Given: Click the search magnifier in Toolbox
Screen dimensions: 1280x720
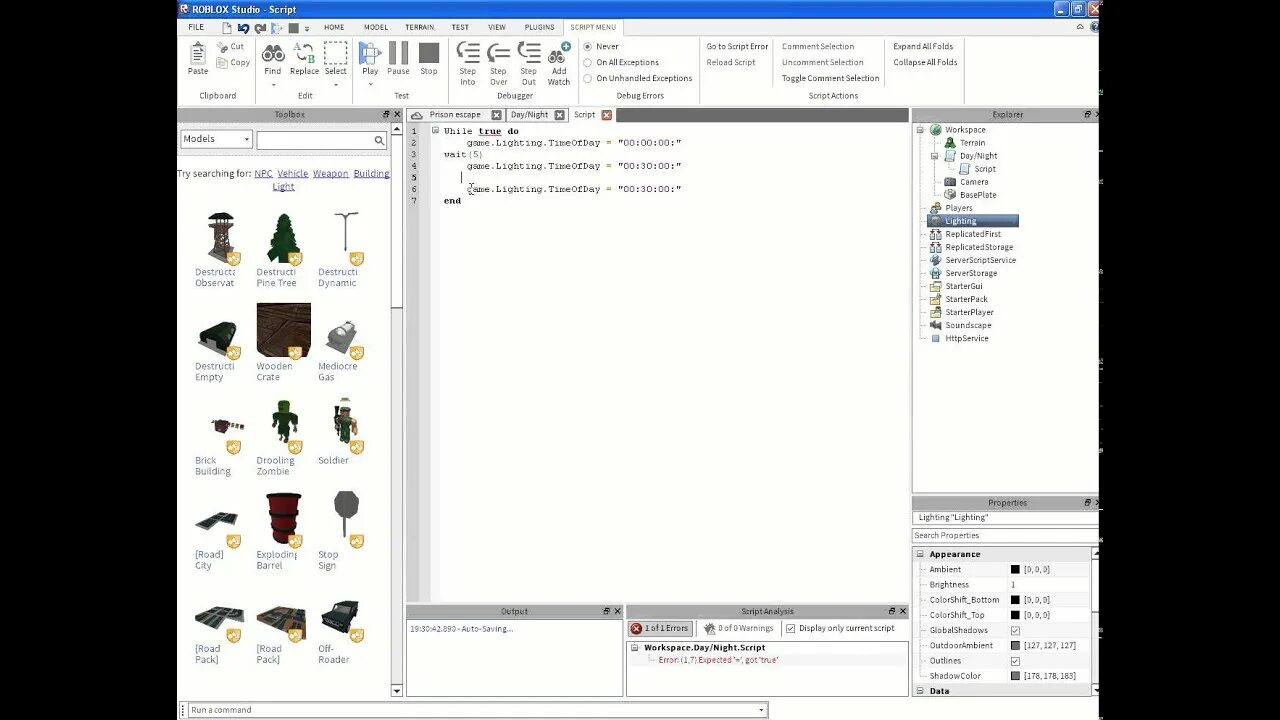Looking at the screenshot, I should [x=379, y=140].
